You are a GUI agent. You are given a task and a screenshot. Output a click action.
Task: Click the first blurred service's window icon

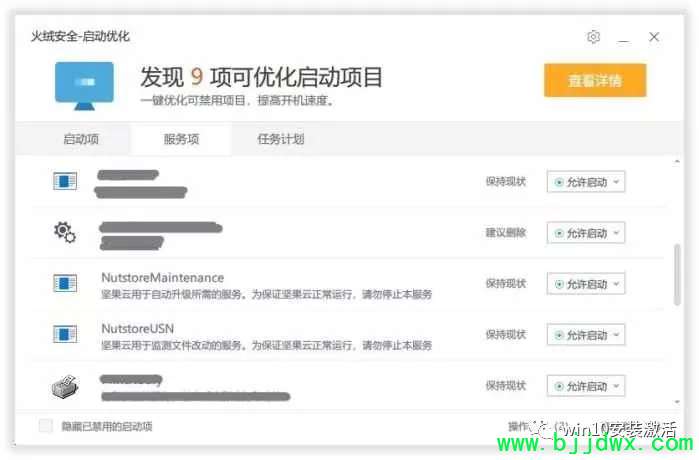65,181
